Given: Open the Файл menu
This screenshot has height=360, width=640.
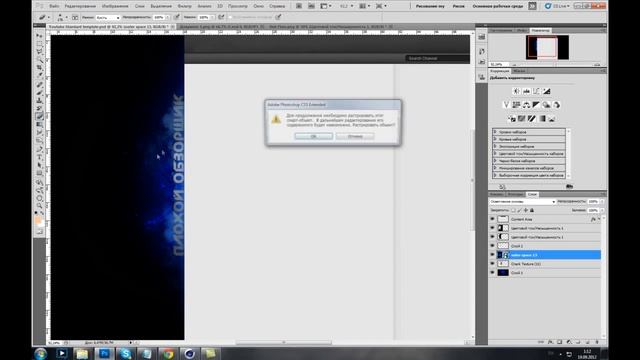Looking at the screenshot, I should point(54,6).
